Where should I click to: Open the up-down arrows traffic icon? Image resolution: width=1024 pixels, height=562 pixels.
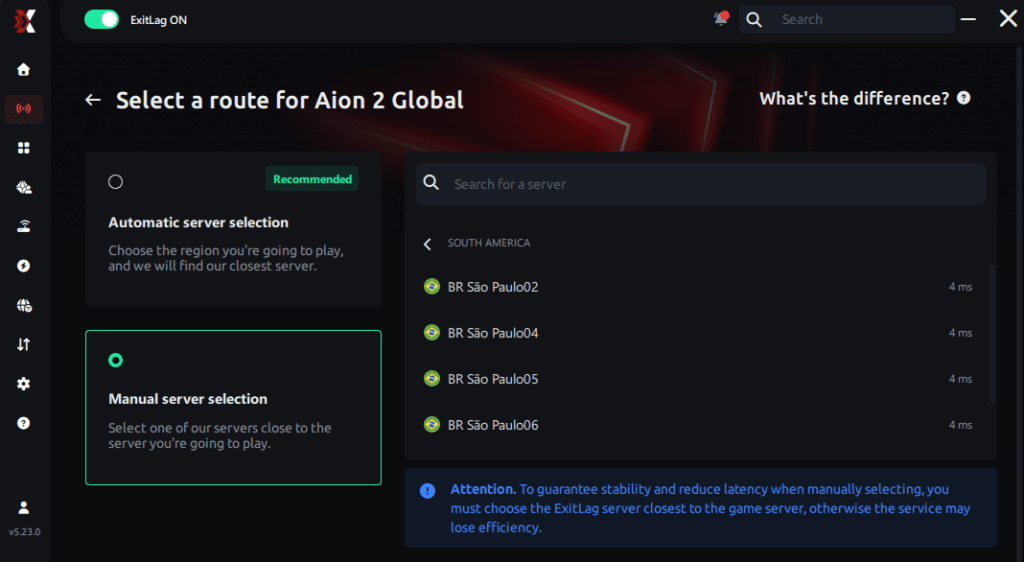tap(24, 345)
